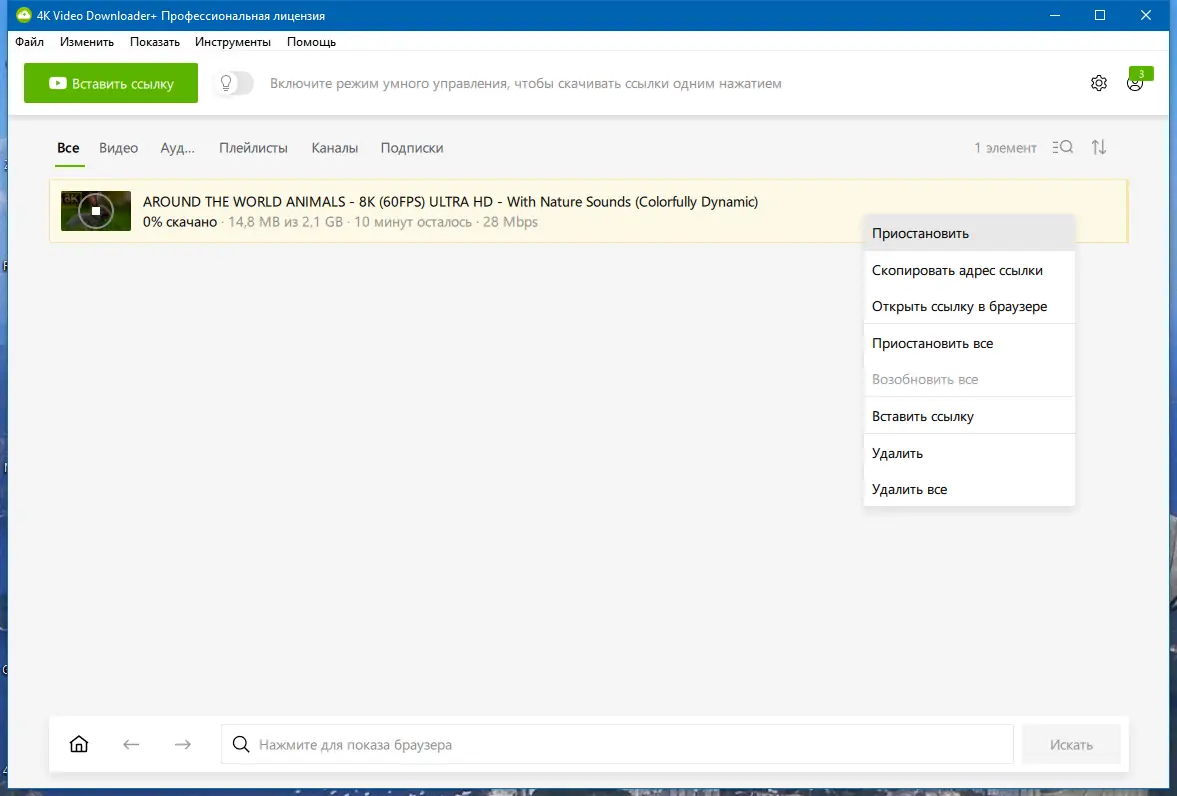Viewport: 1177px width, 796px height.
Task: Choose Приостановить in context menu
Action: 969,234
